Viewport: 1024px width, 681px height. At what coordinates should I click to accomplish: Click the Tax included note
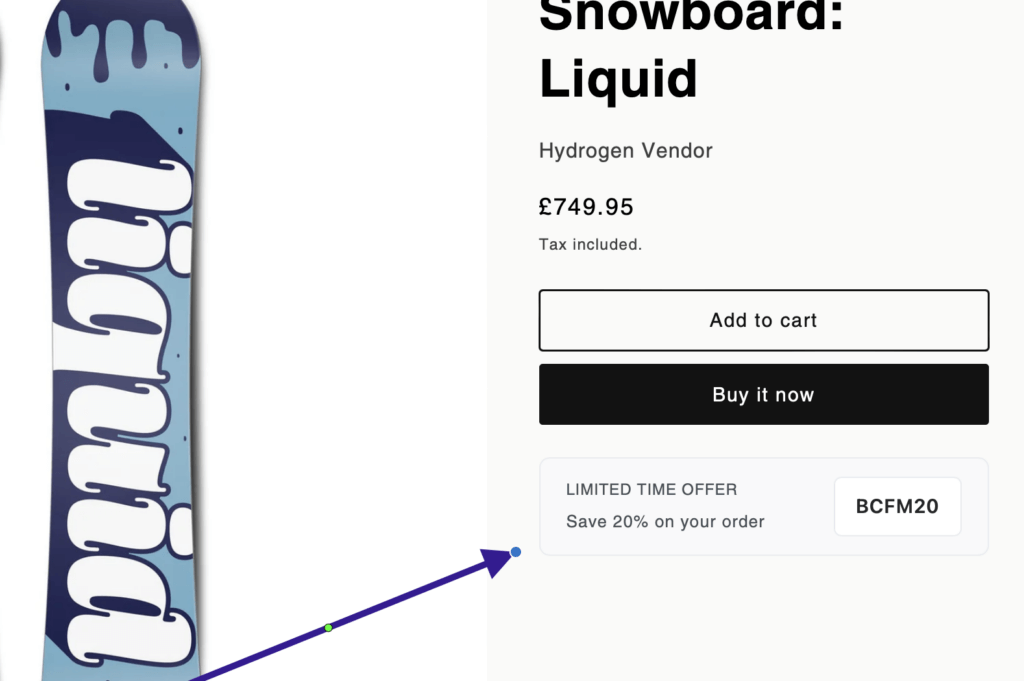point(590,244)
